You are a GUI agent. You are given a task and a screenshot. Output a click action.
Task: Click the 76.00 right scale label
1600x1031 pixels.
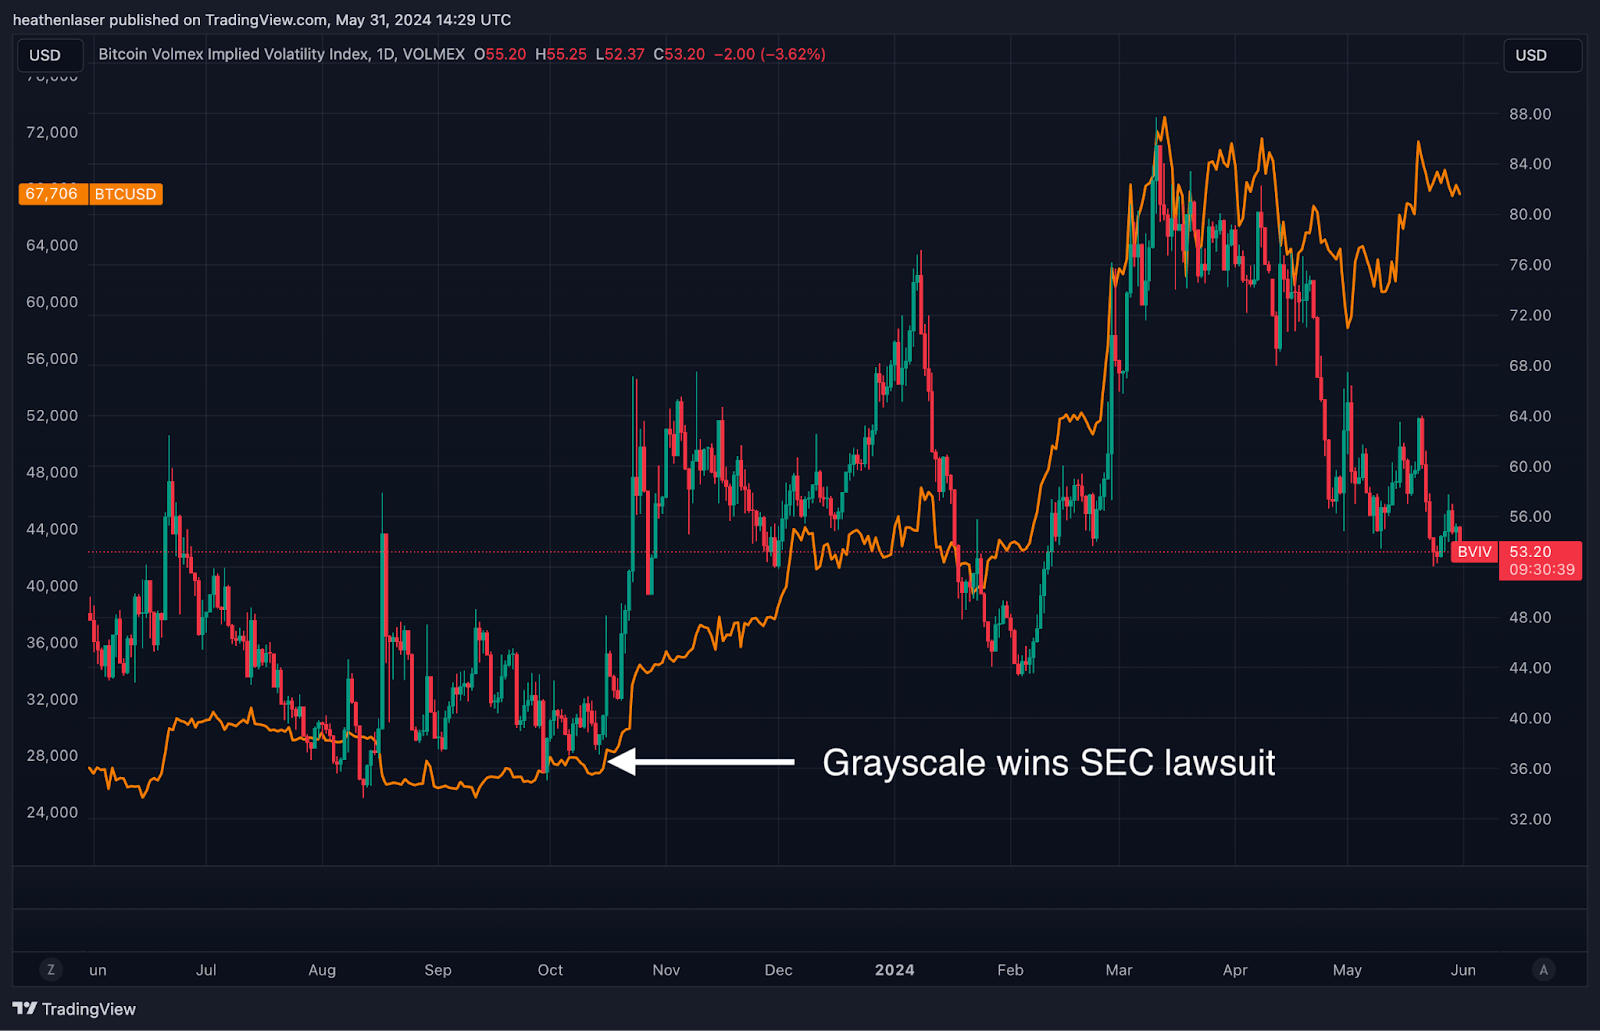(x=1530, y=265)
